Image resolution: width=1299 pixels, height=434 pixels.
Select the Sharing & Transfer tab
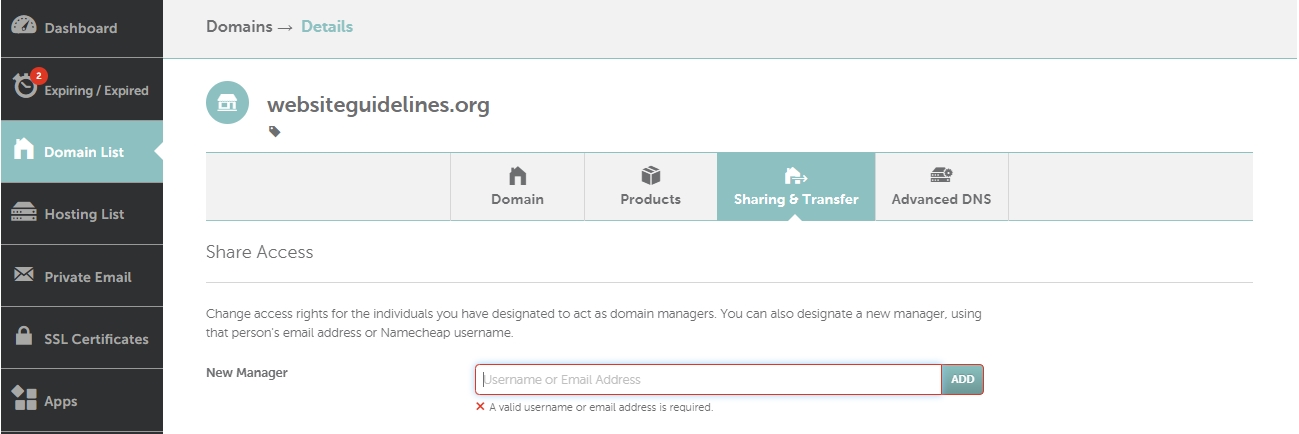796,186
